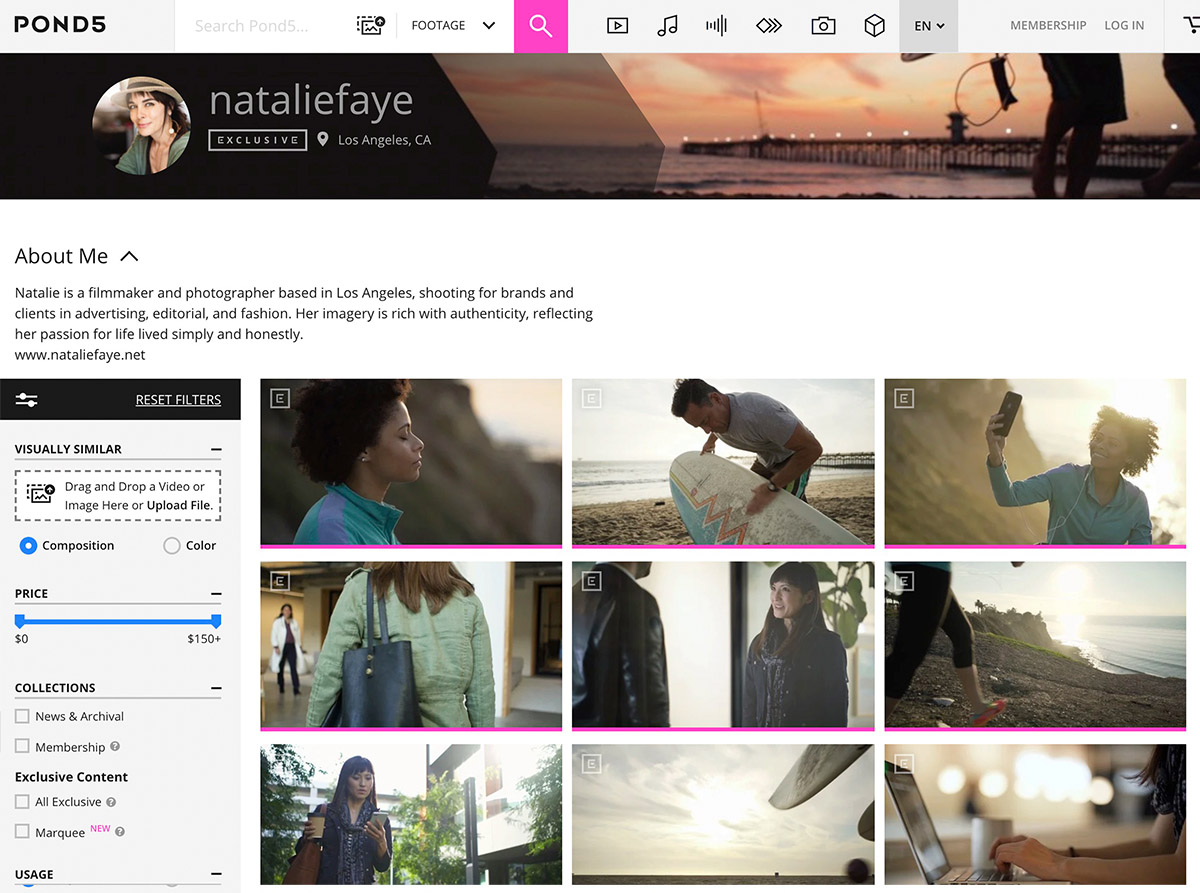The height and width of the screenshot is (893, 1200).
Task: Check the News & Archival checkbox
Action: pyautogui.click(x=22, y=716)
